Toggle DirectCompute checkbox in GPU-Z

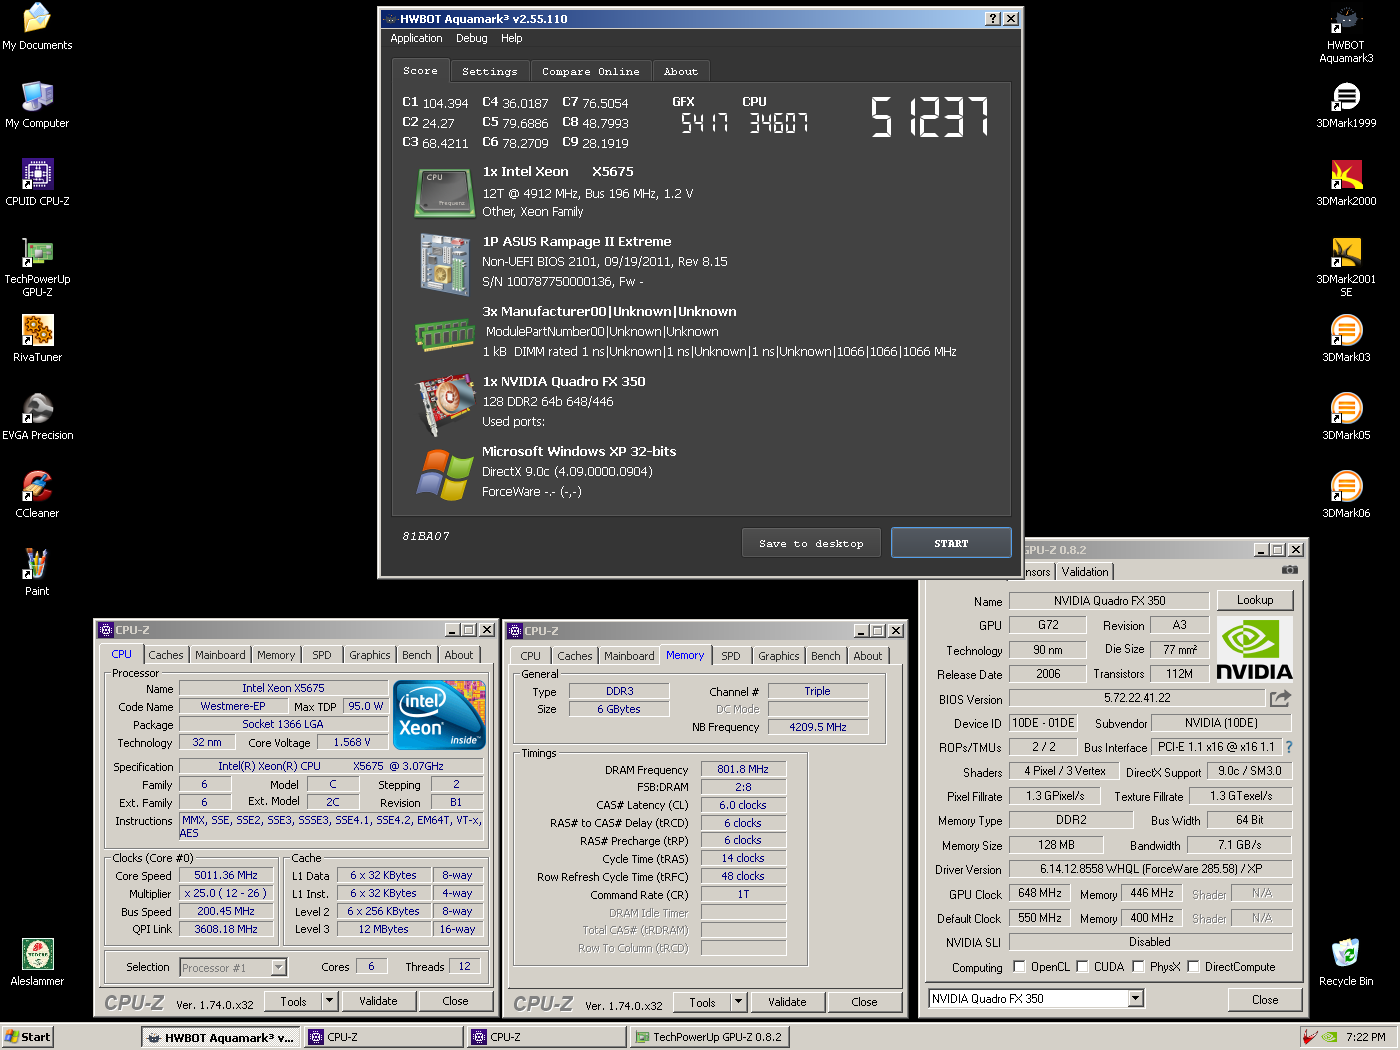pyautogui.click(x=1193, y=967)
